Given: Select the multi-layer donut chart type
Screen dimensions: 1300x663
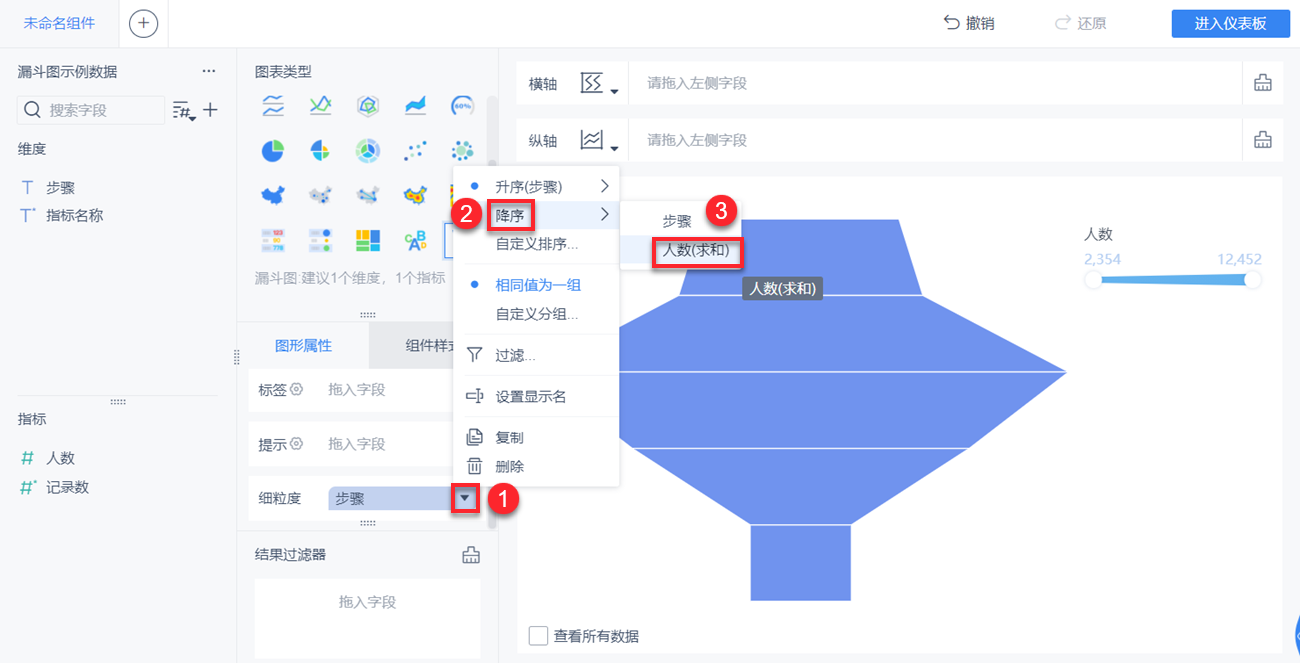Looking at the screenshot, I should point(368,151).
